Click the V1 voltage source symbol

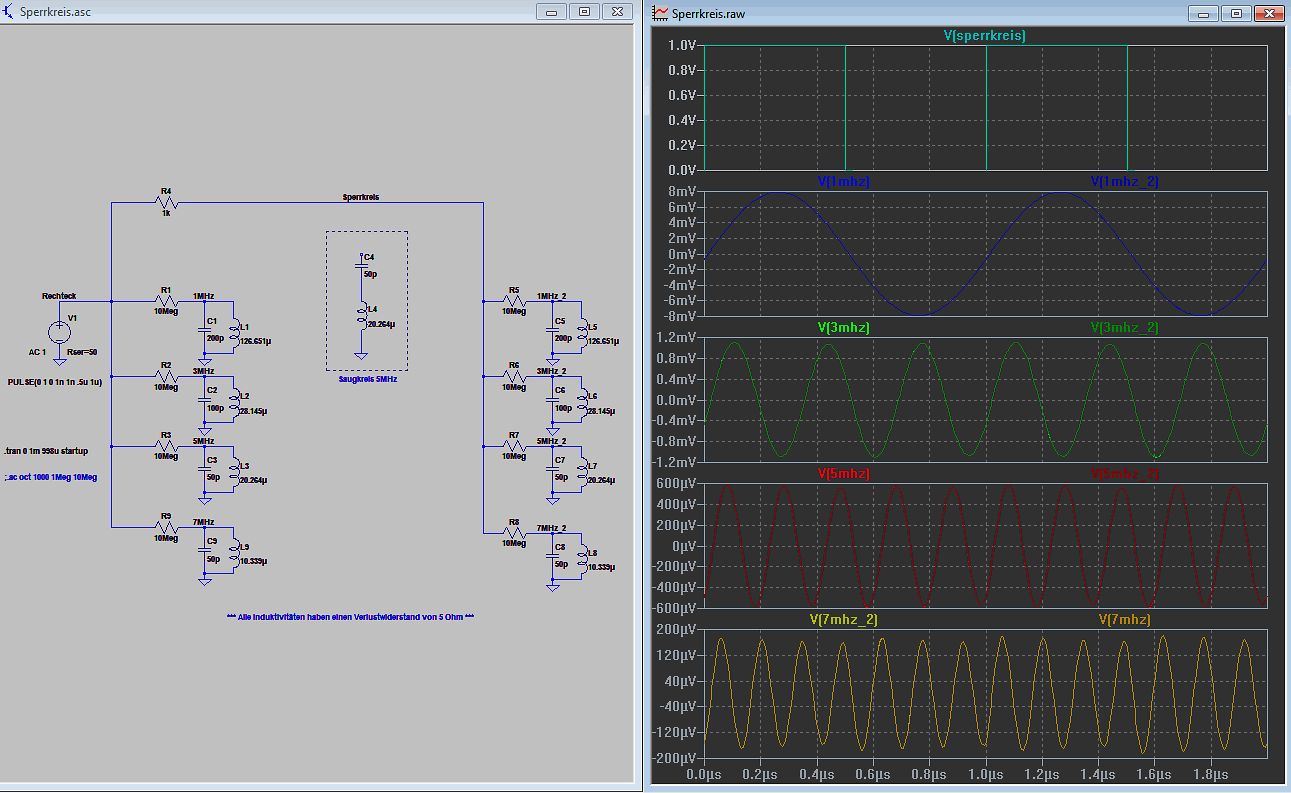coord(60,333)
